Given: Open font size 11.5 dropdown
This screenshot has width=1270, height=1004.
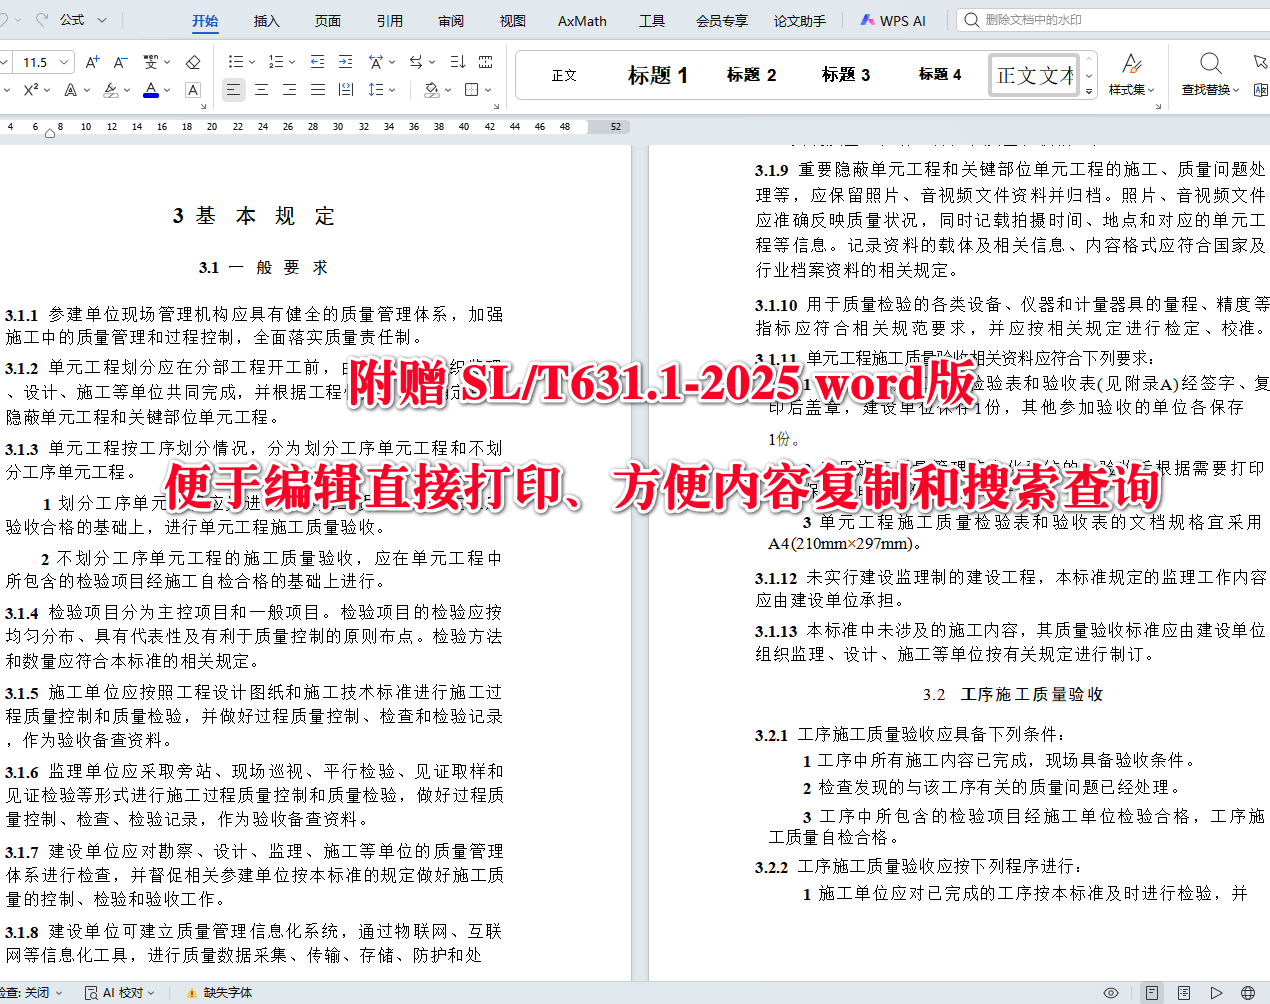Looking at the screenshot, I should click(64, 62).
